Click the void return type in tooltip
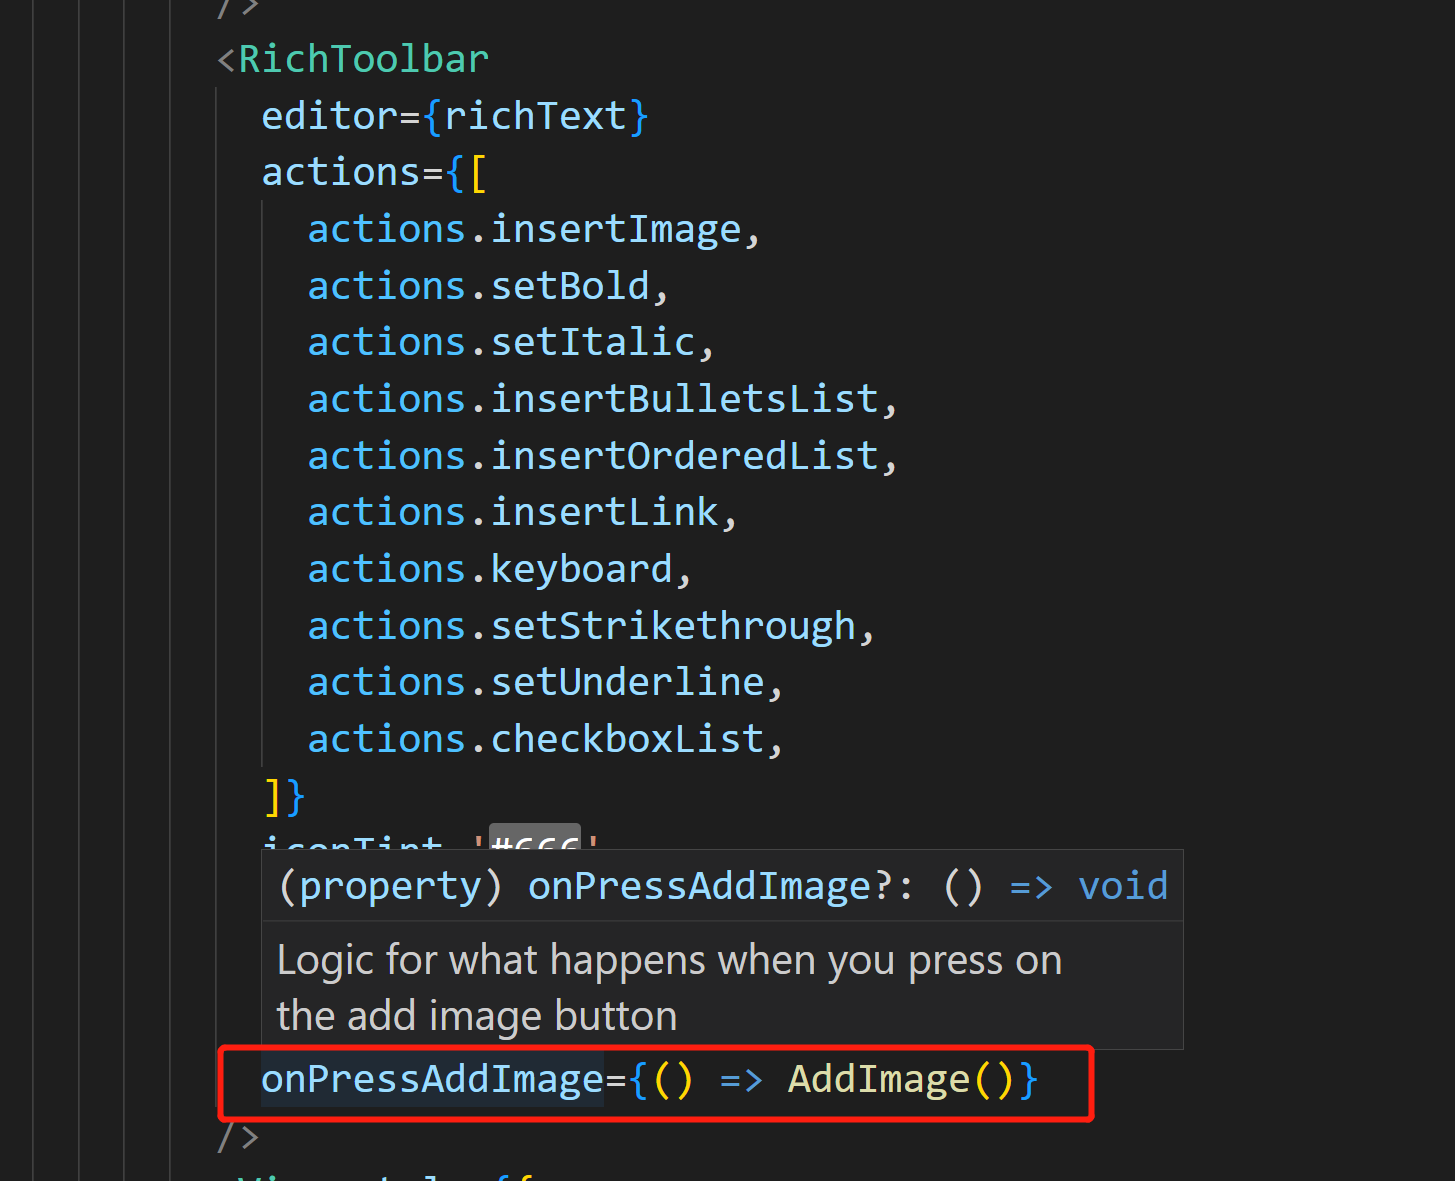 coord(1122,887)
